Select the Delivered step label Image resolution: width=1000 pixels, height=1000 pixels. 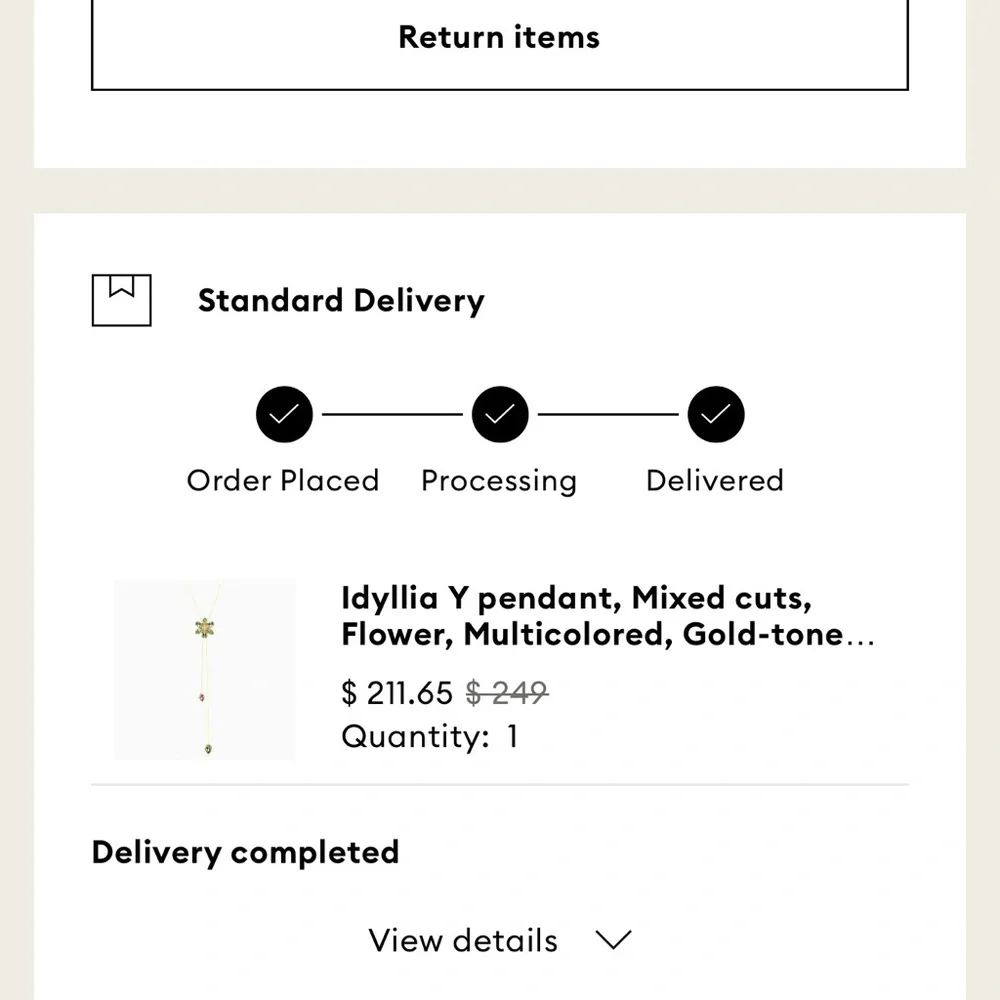coord(715,481)
